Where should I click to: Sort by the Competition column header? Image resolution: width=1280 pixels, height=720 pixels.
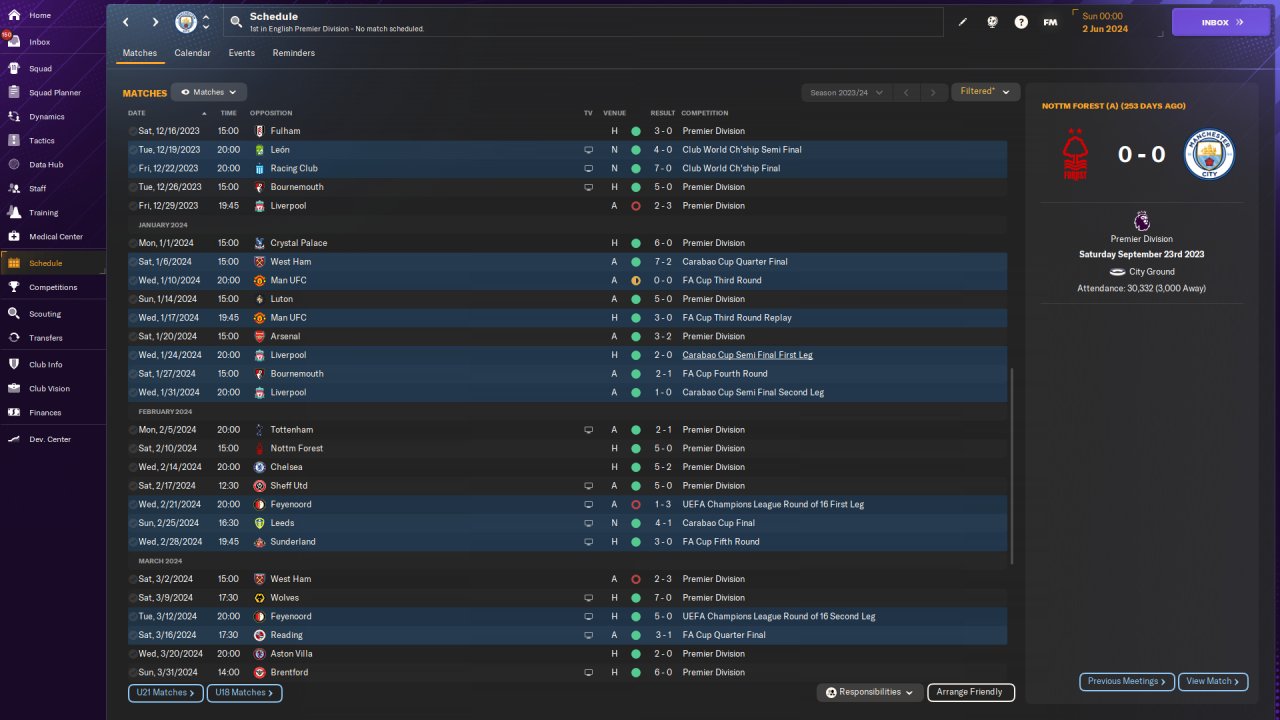705,113
